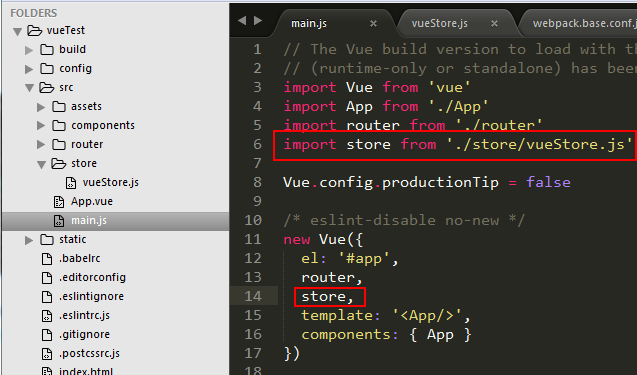
Task: Place cursor on 'store,' at line 14
Action: point(327,297)
